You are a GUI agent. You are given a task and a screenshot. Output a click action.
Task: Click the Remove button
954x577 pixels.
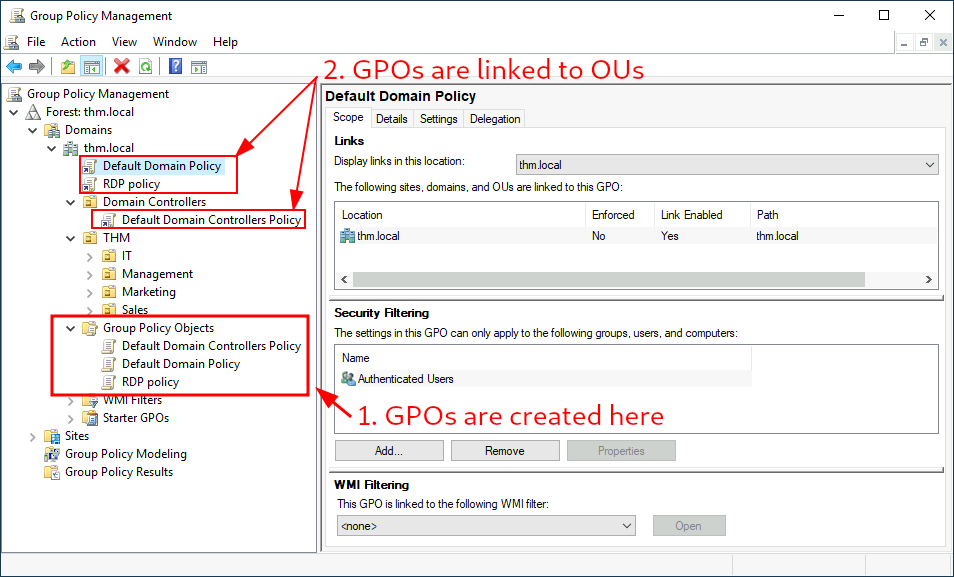pos(504,450)
